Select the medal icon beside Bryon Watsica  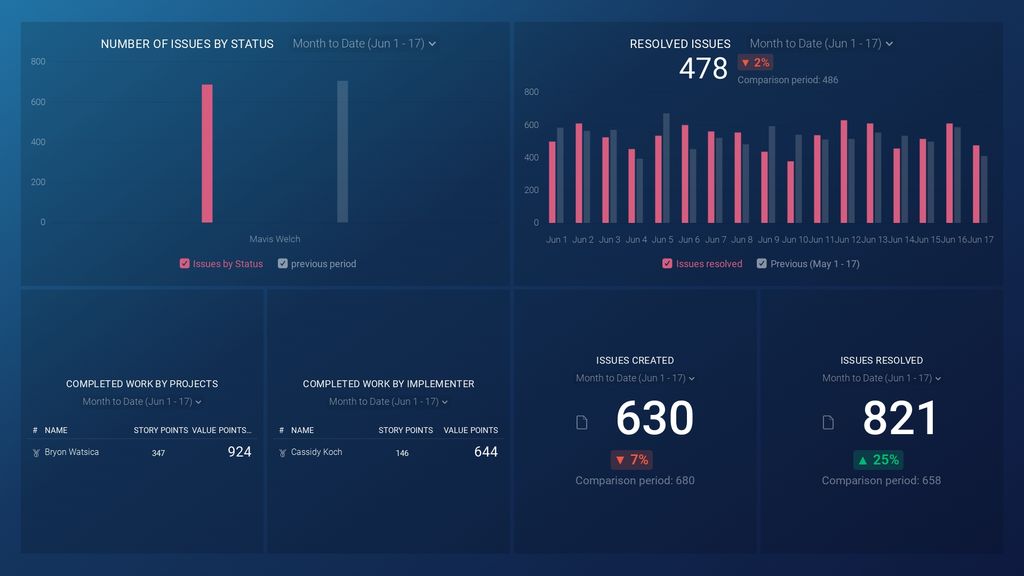(36, 451)
